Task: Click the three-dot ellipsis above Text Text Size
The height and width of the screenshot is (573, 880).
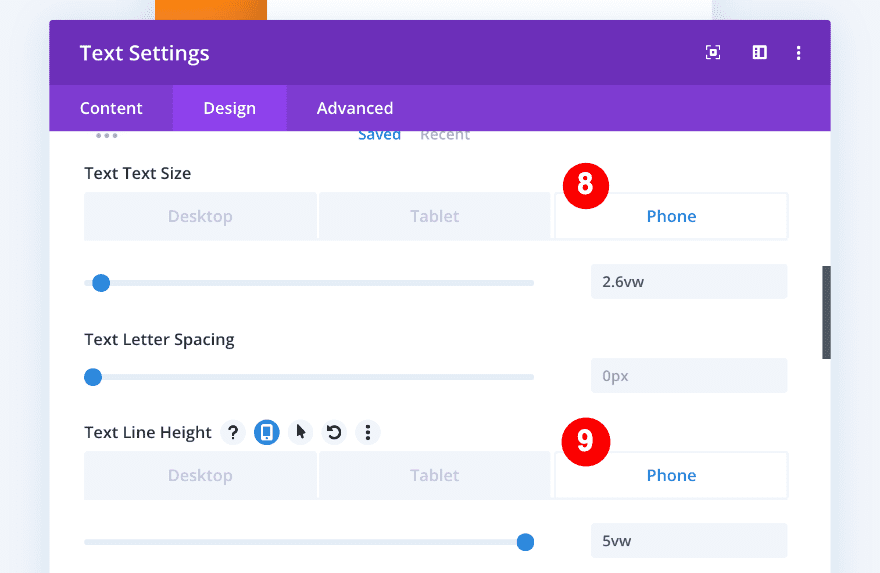Action: tap(107, 135)
